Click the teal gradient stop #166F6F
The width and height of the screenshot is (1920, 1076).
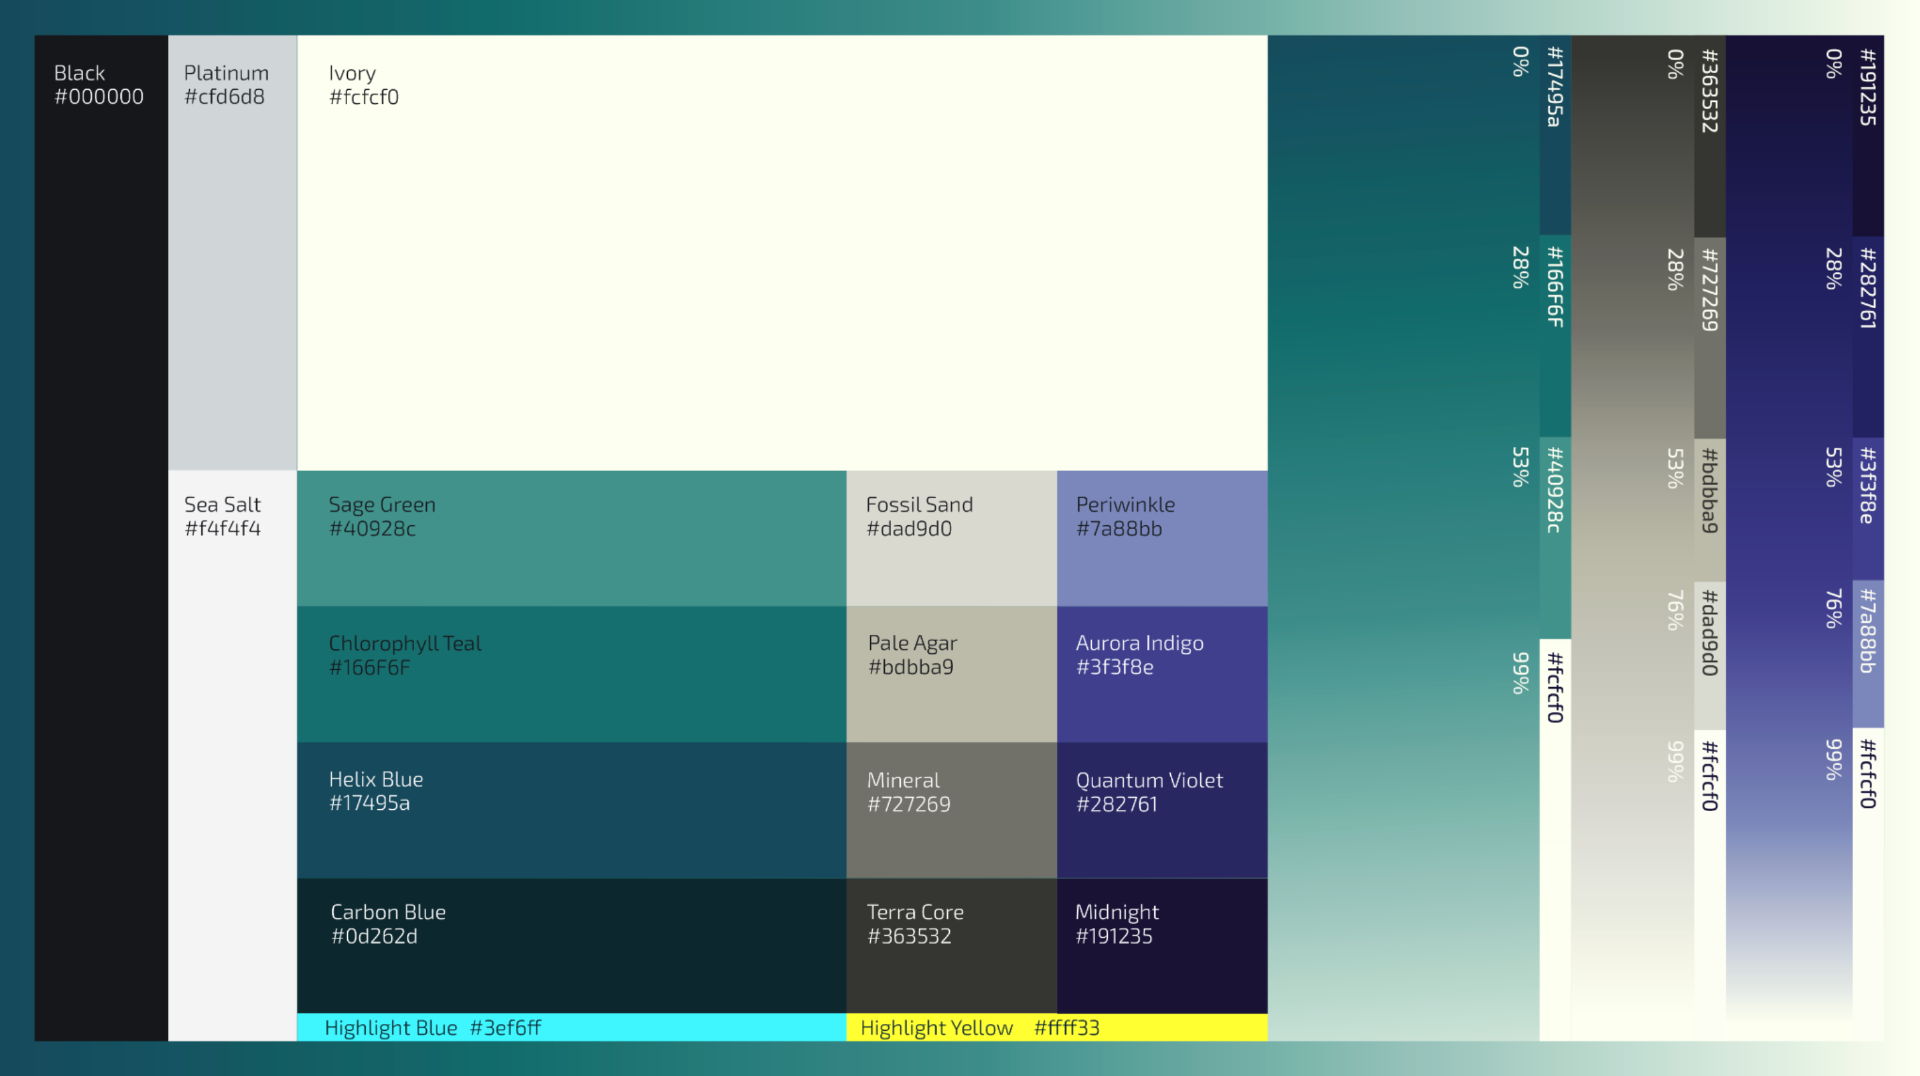coord(1555,337)
